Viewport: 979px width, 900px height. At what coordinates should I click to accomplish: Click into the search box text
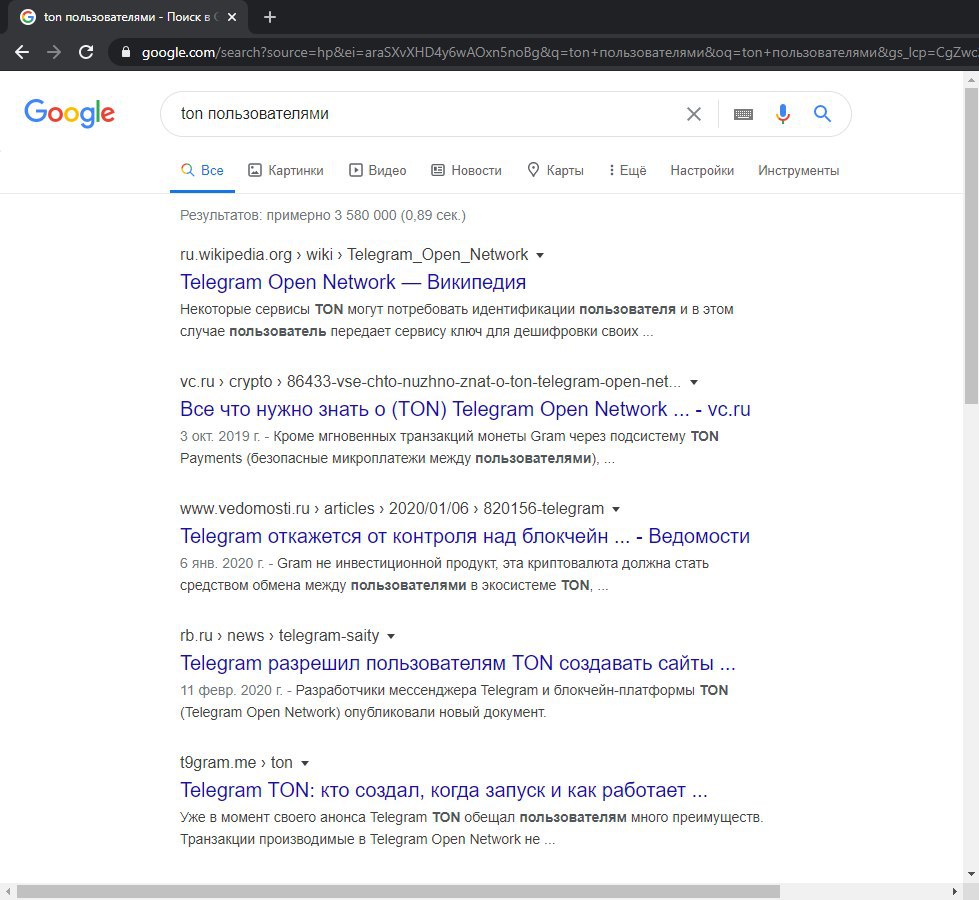[x=255, y=114]
